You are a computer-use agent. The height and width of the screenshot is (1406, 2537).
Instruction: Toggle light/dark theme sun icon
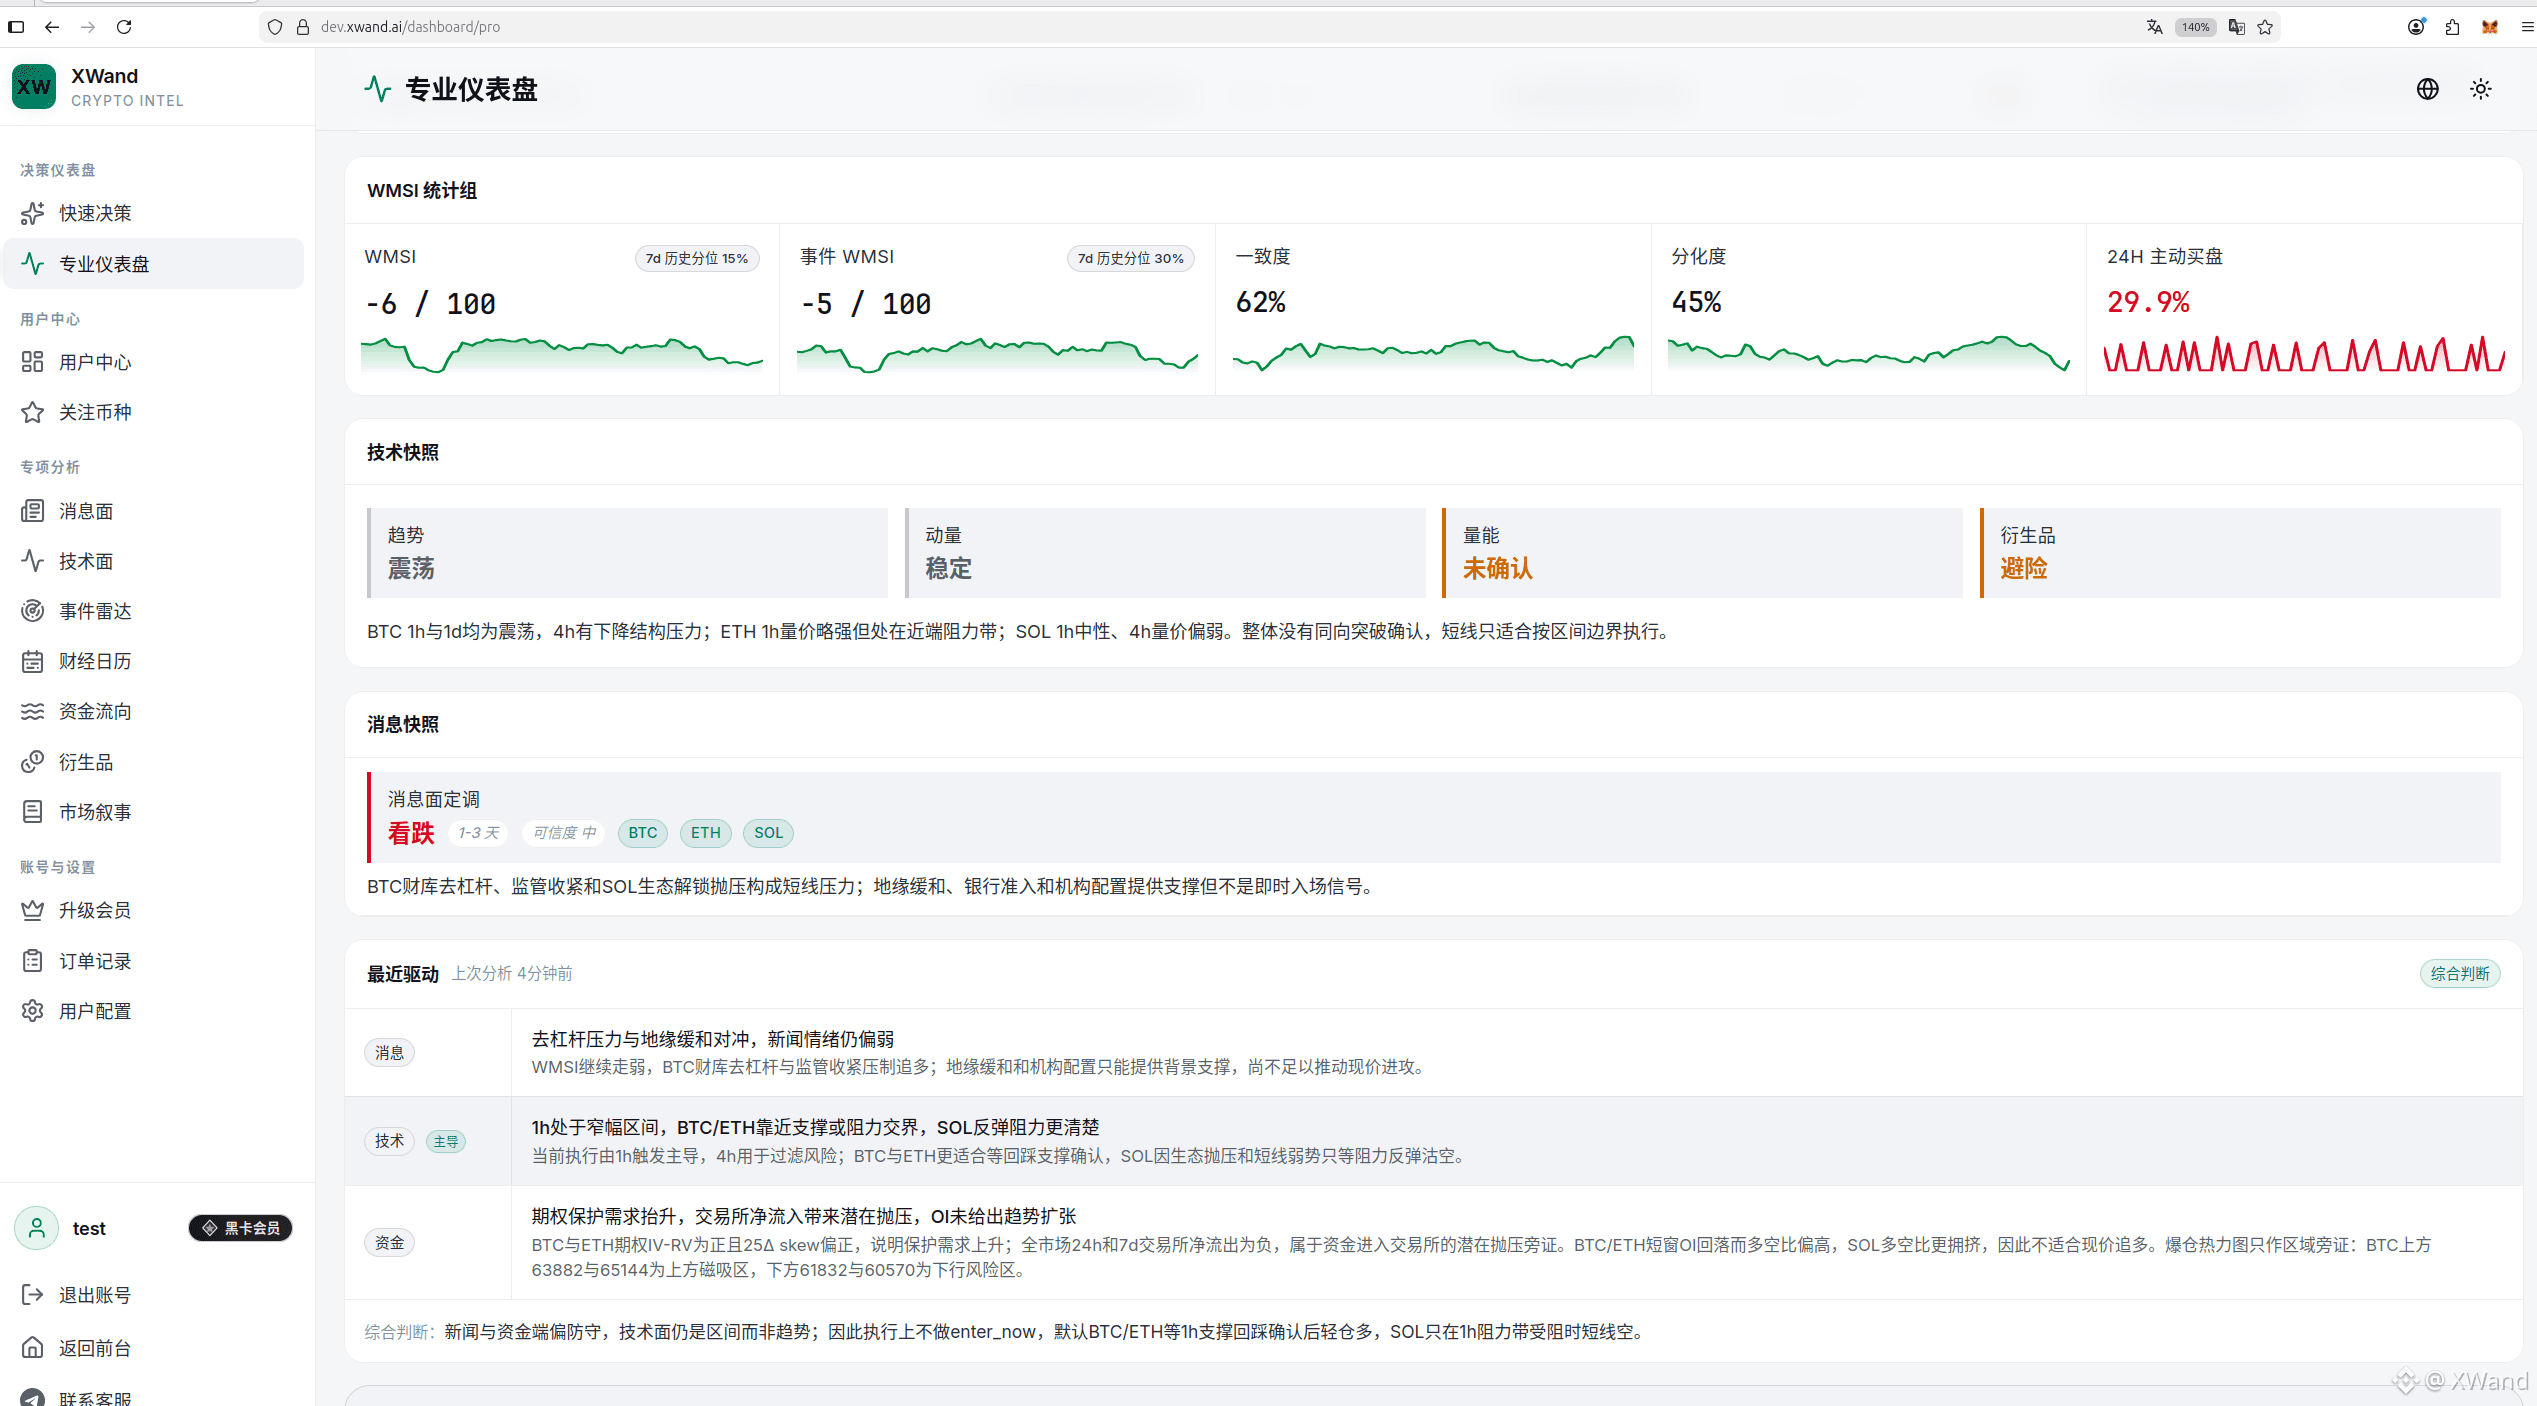click(x=2481, y=89)
